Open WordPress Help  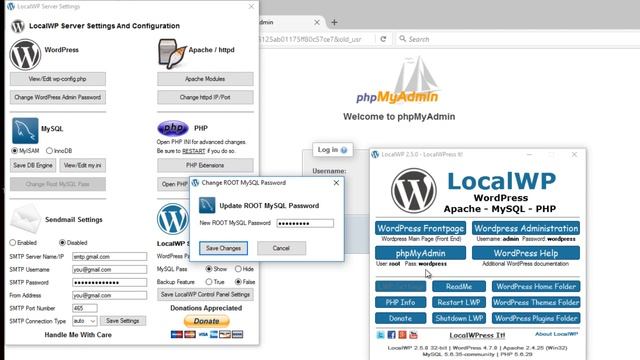[526, 253]
